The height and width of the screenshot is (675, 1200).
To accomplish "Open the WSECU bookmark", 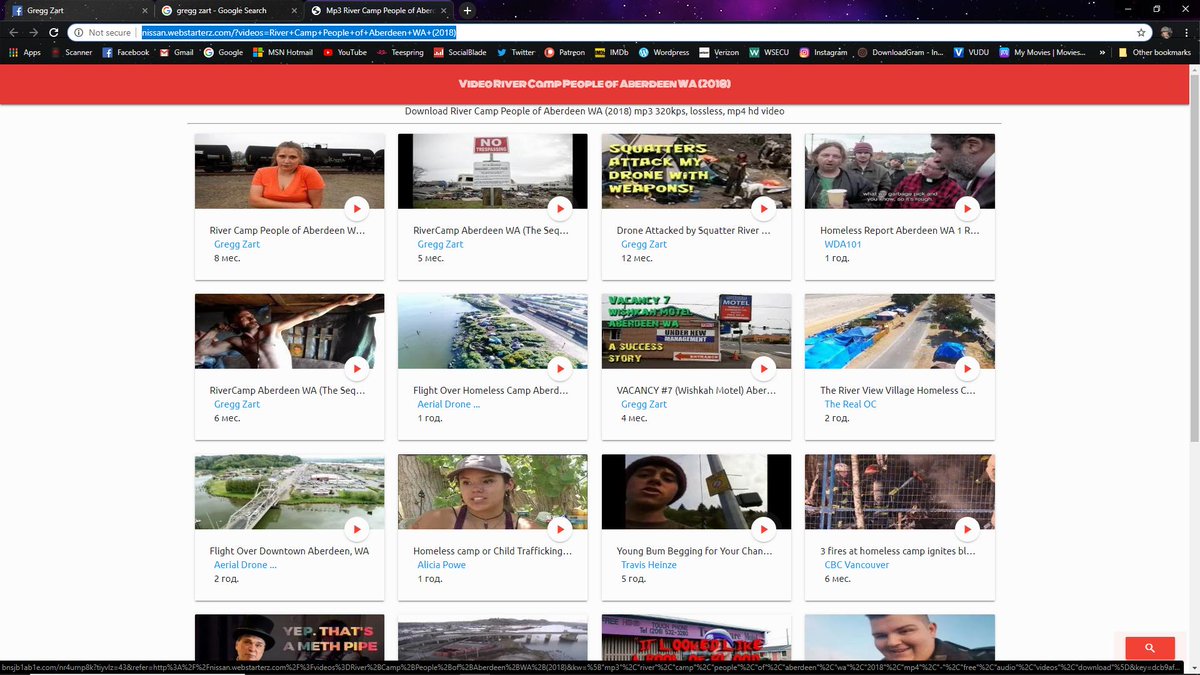I will click(769, 52).
